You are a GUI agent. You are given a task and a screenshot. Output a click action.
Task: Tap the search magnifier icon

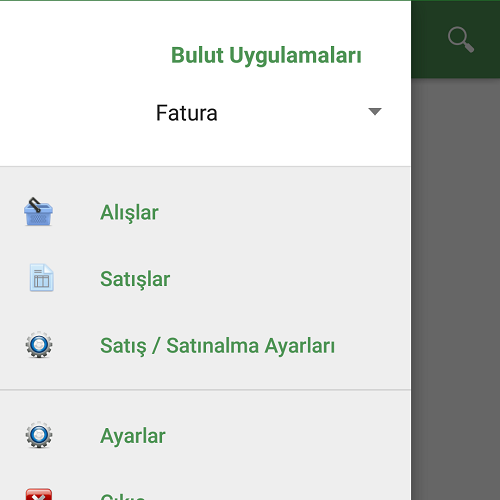(x=461, y=39)
